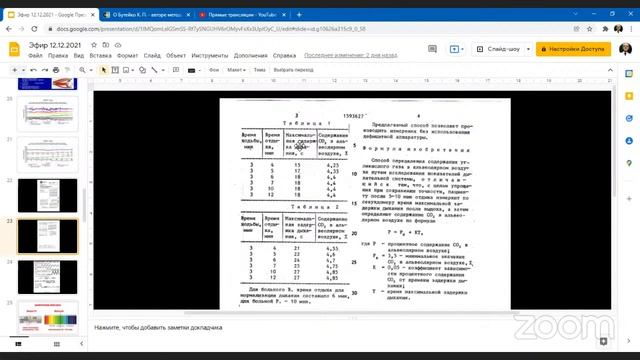Check the cloud save status icon

pyautogui.click(x=118, y=45)
